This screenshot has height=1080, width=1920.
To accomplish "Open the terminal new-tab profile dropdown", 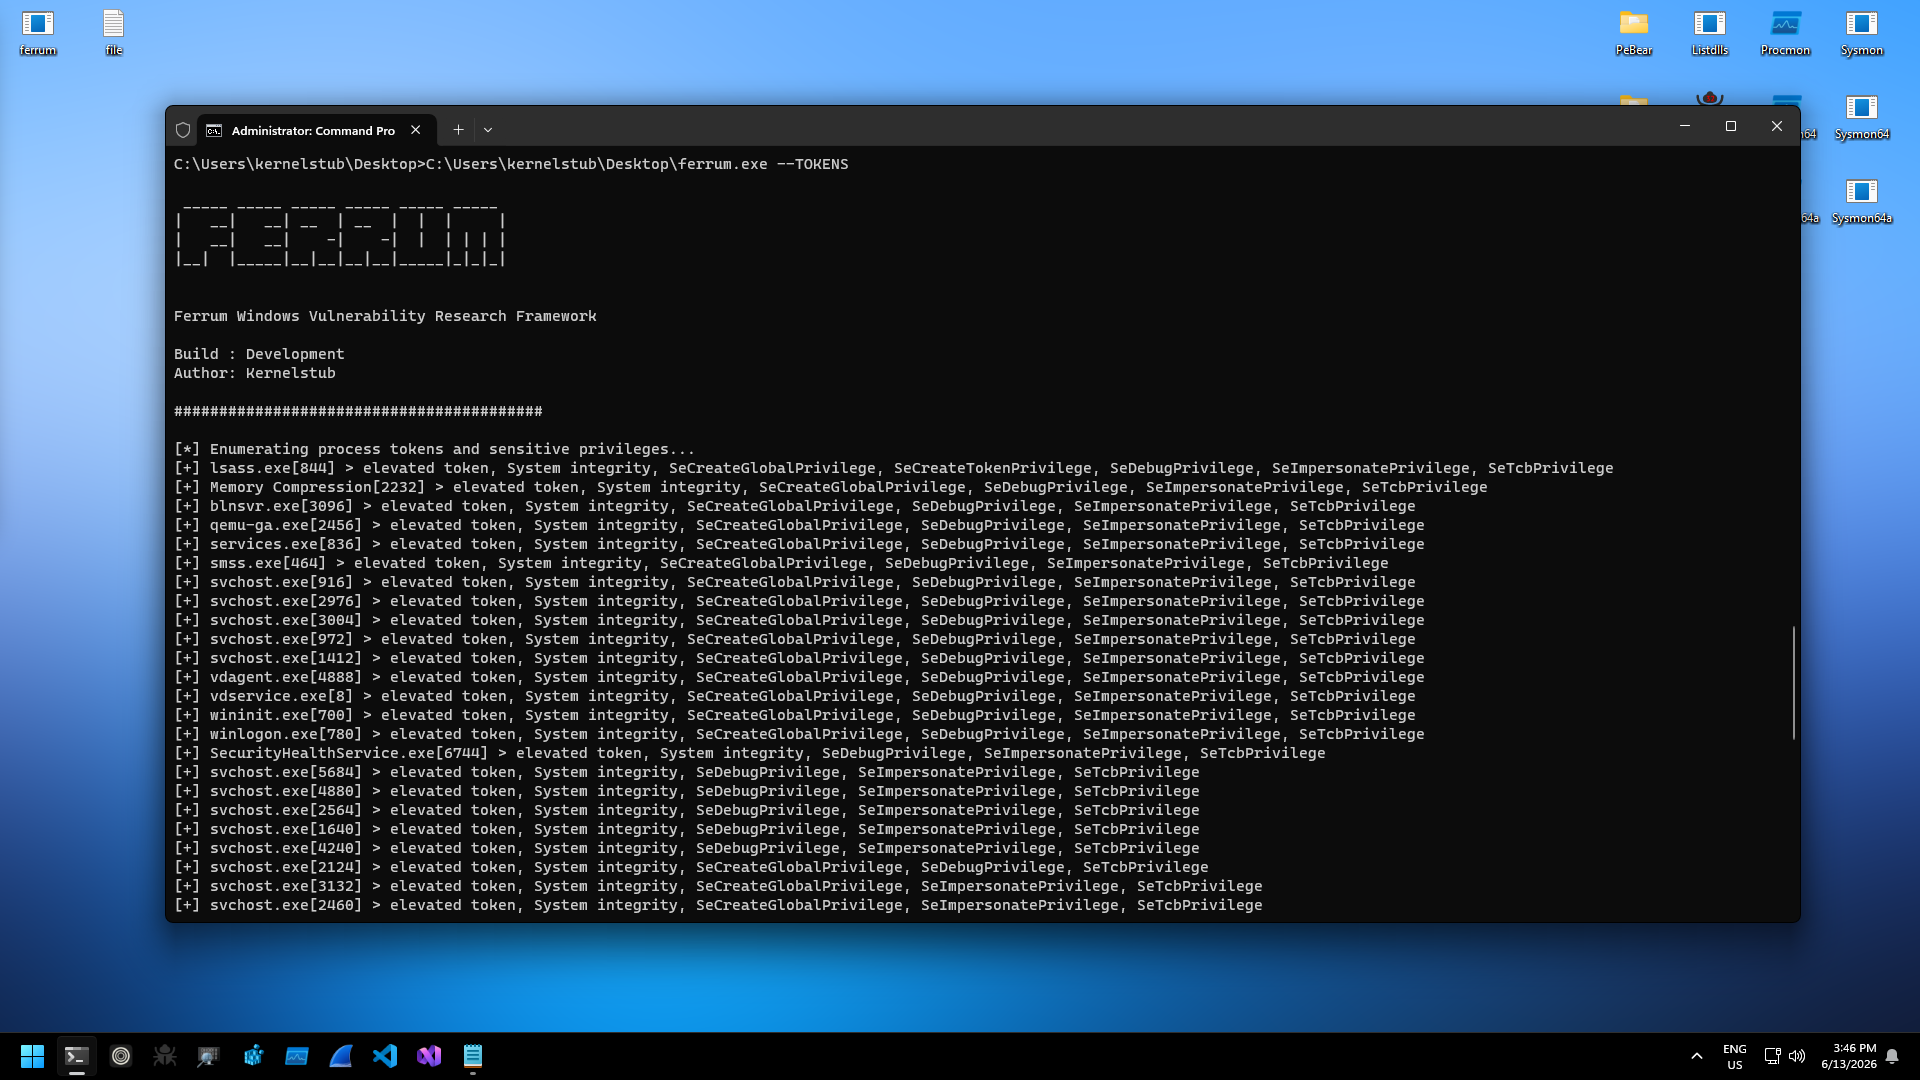I will click(488, 130).
